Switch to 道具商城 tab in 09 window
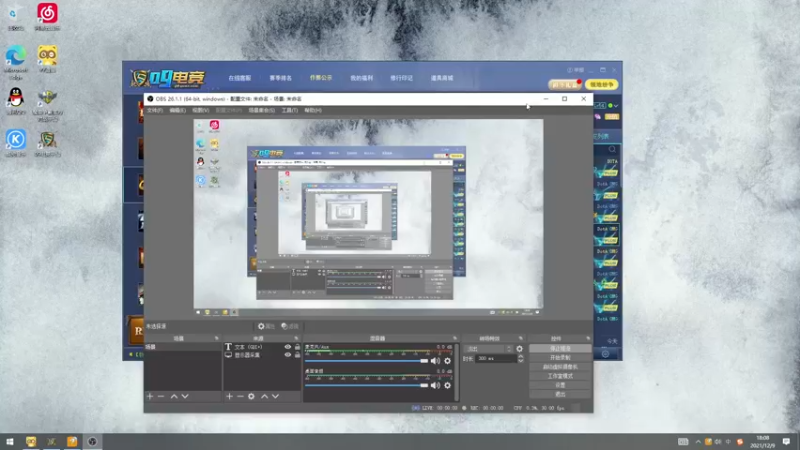Image resolution: width=800 pixels, height=450 pixels. pyautogui.click(x=442, y=78)
